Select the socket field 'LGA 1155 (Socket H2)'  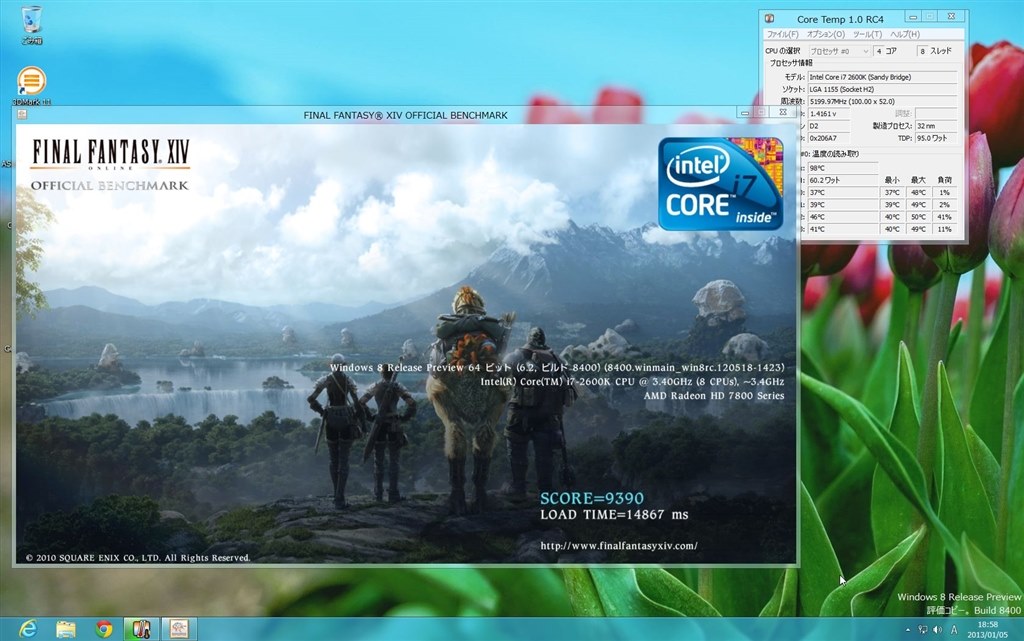coord(882,89)
